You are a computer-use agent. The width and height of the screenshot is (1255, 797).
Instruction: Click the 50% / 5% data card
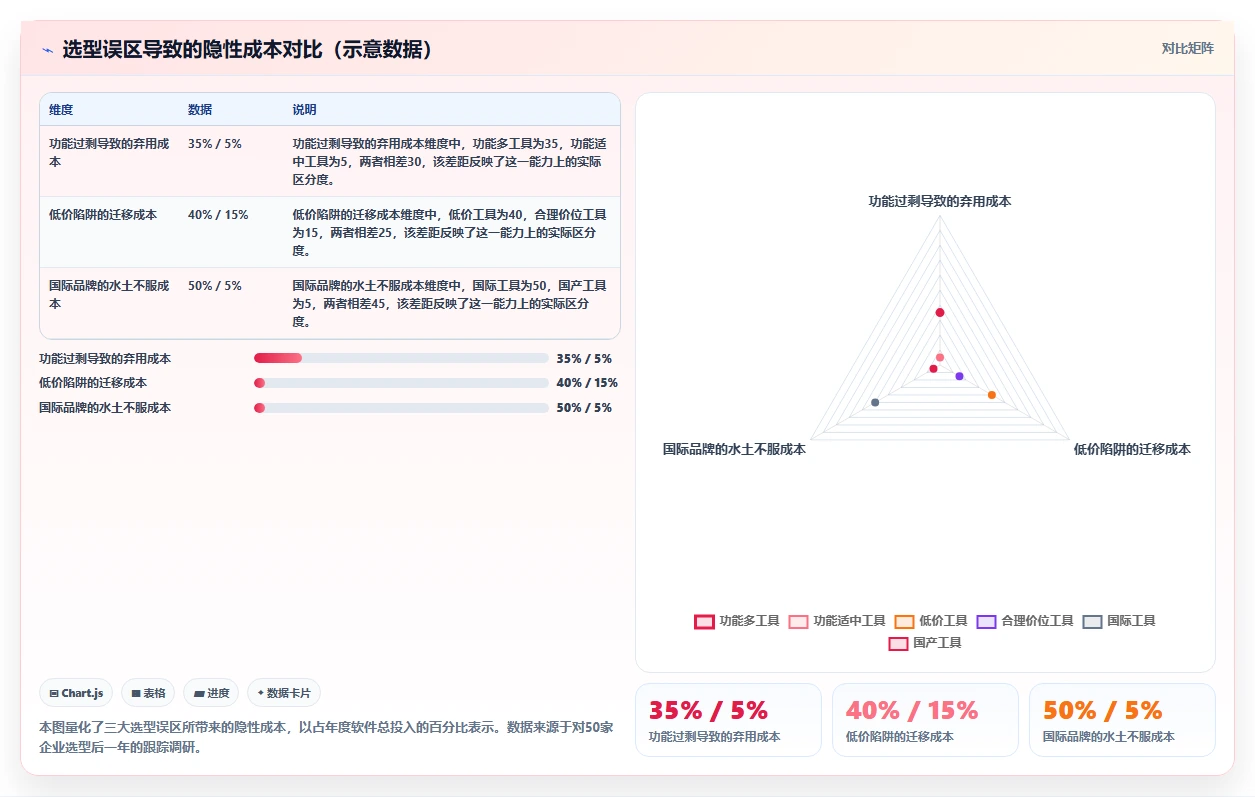click(1122, 720)
